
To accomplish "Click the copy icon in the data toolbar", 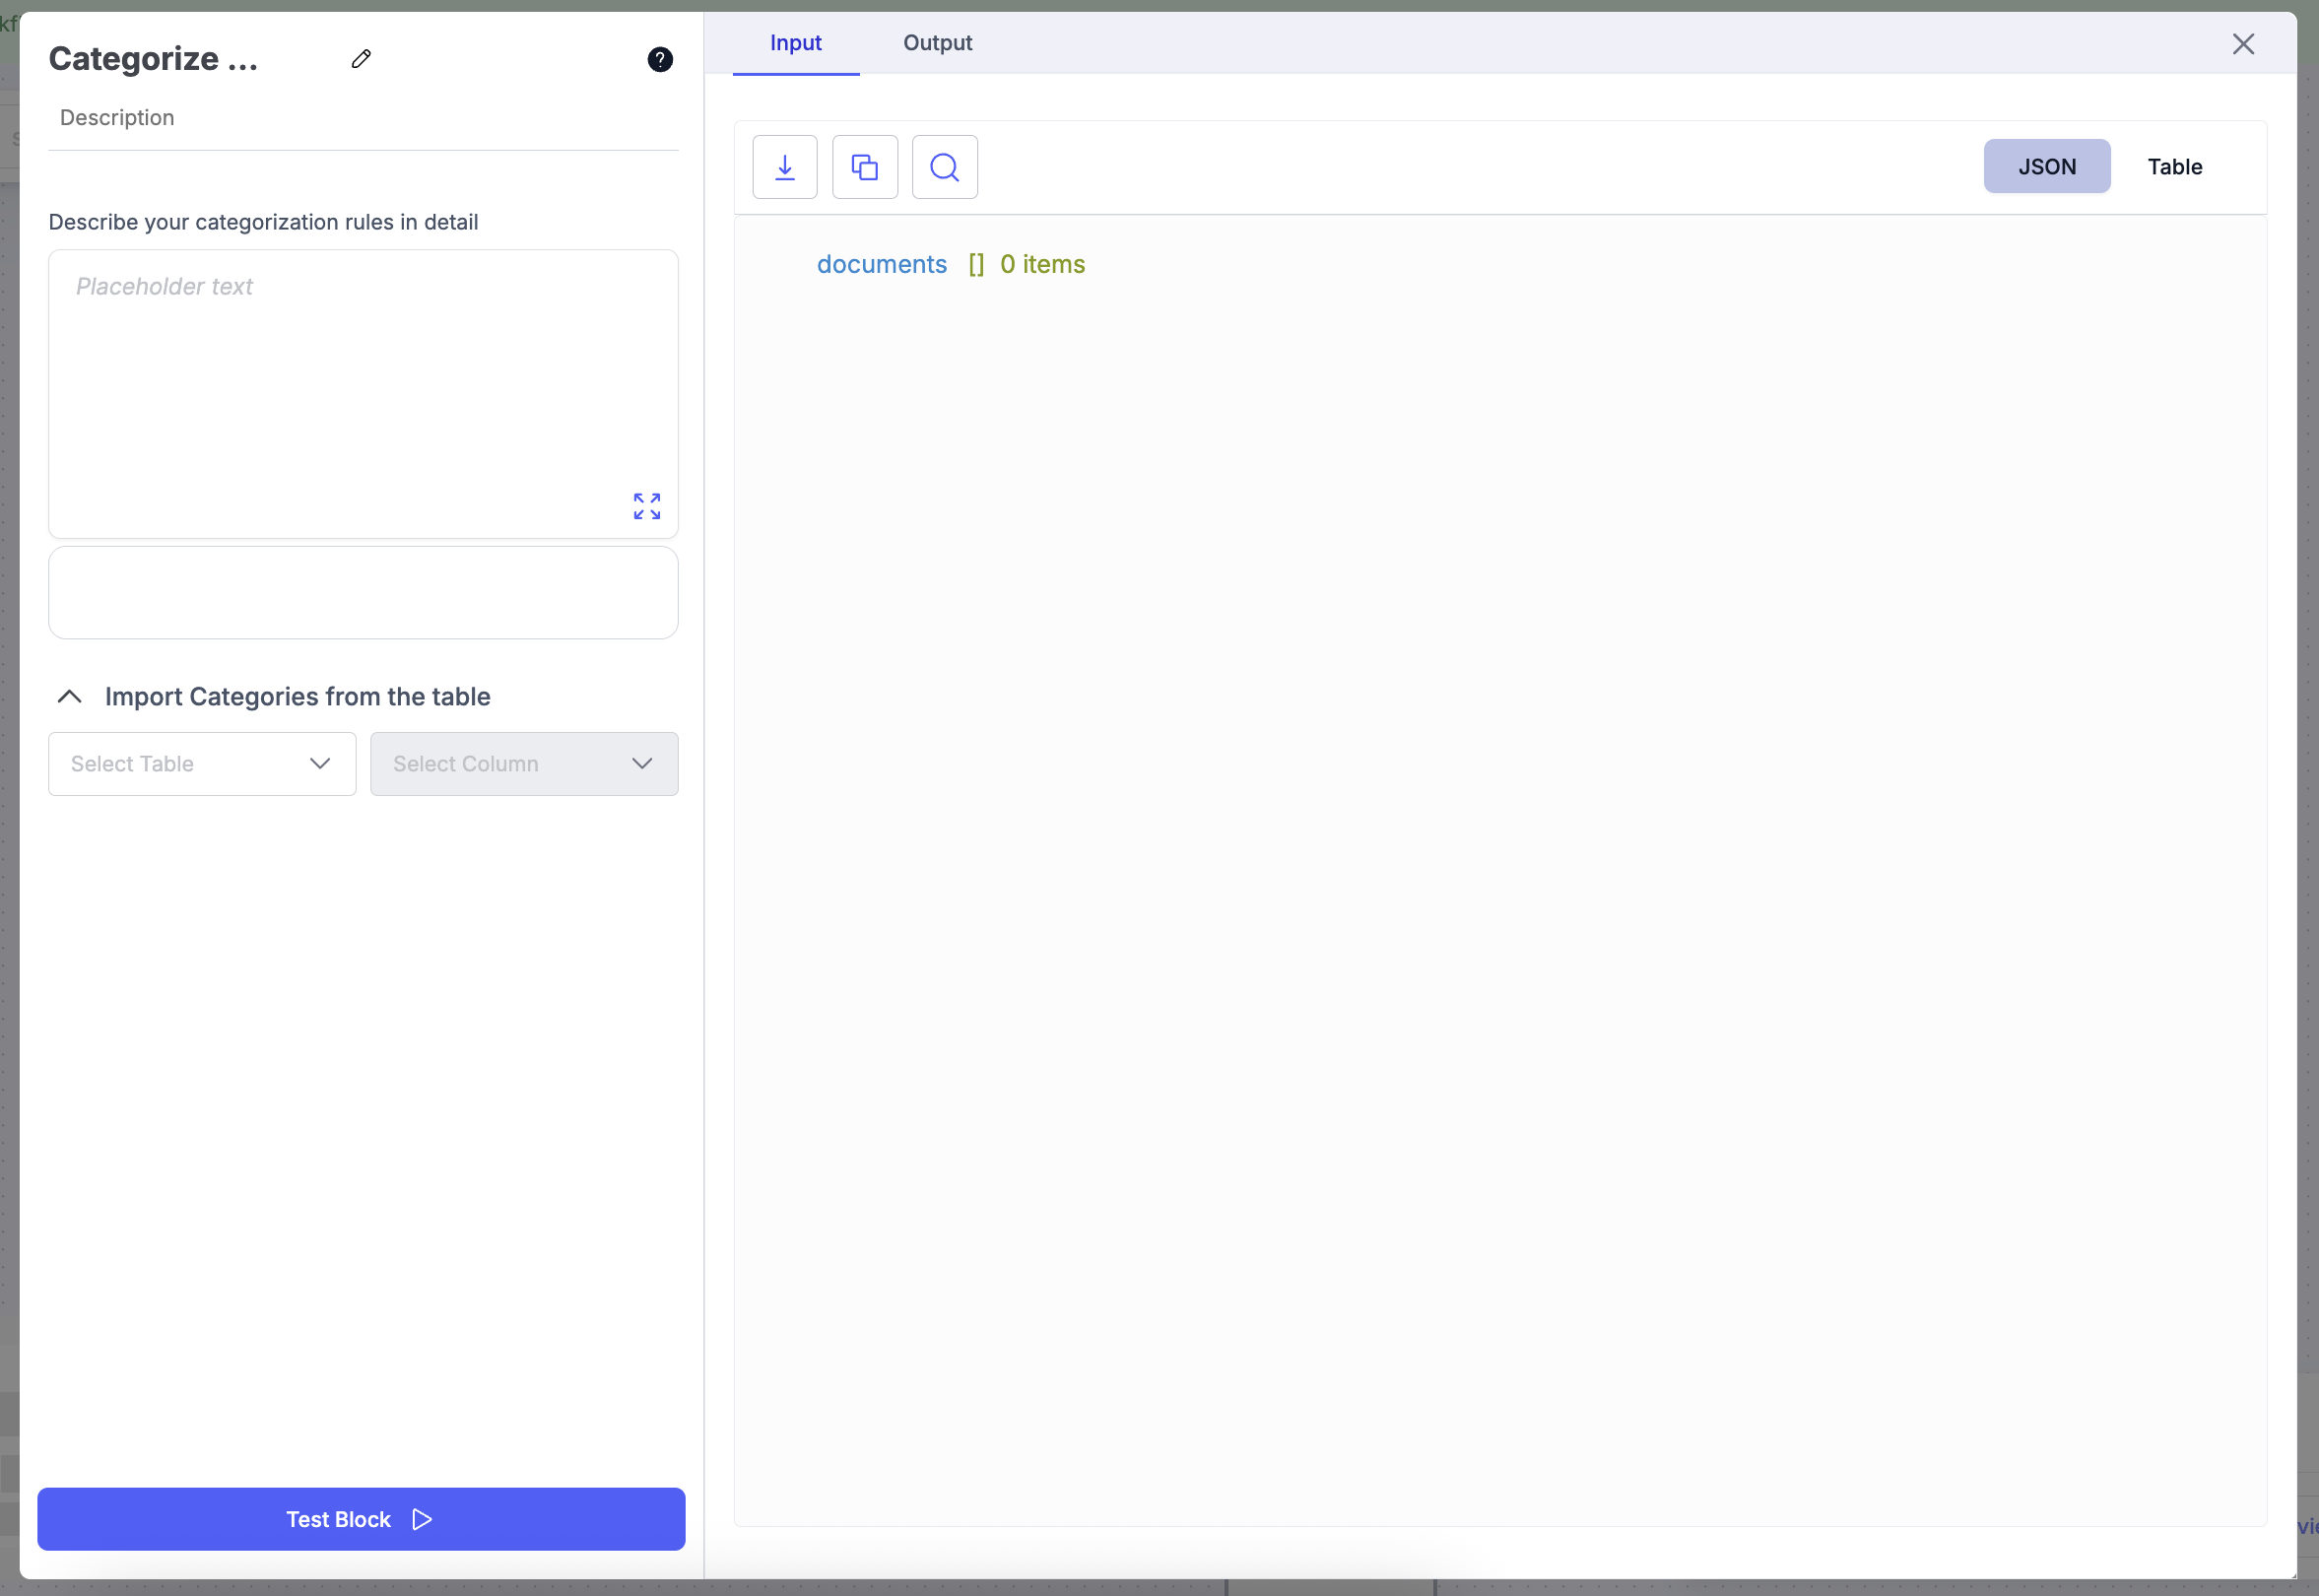I will (865, 167).
